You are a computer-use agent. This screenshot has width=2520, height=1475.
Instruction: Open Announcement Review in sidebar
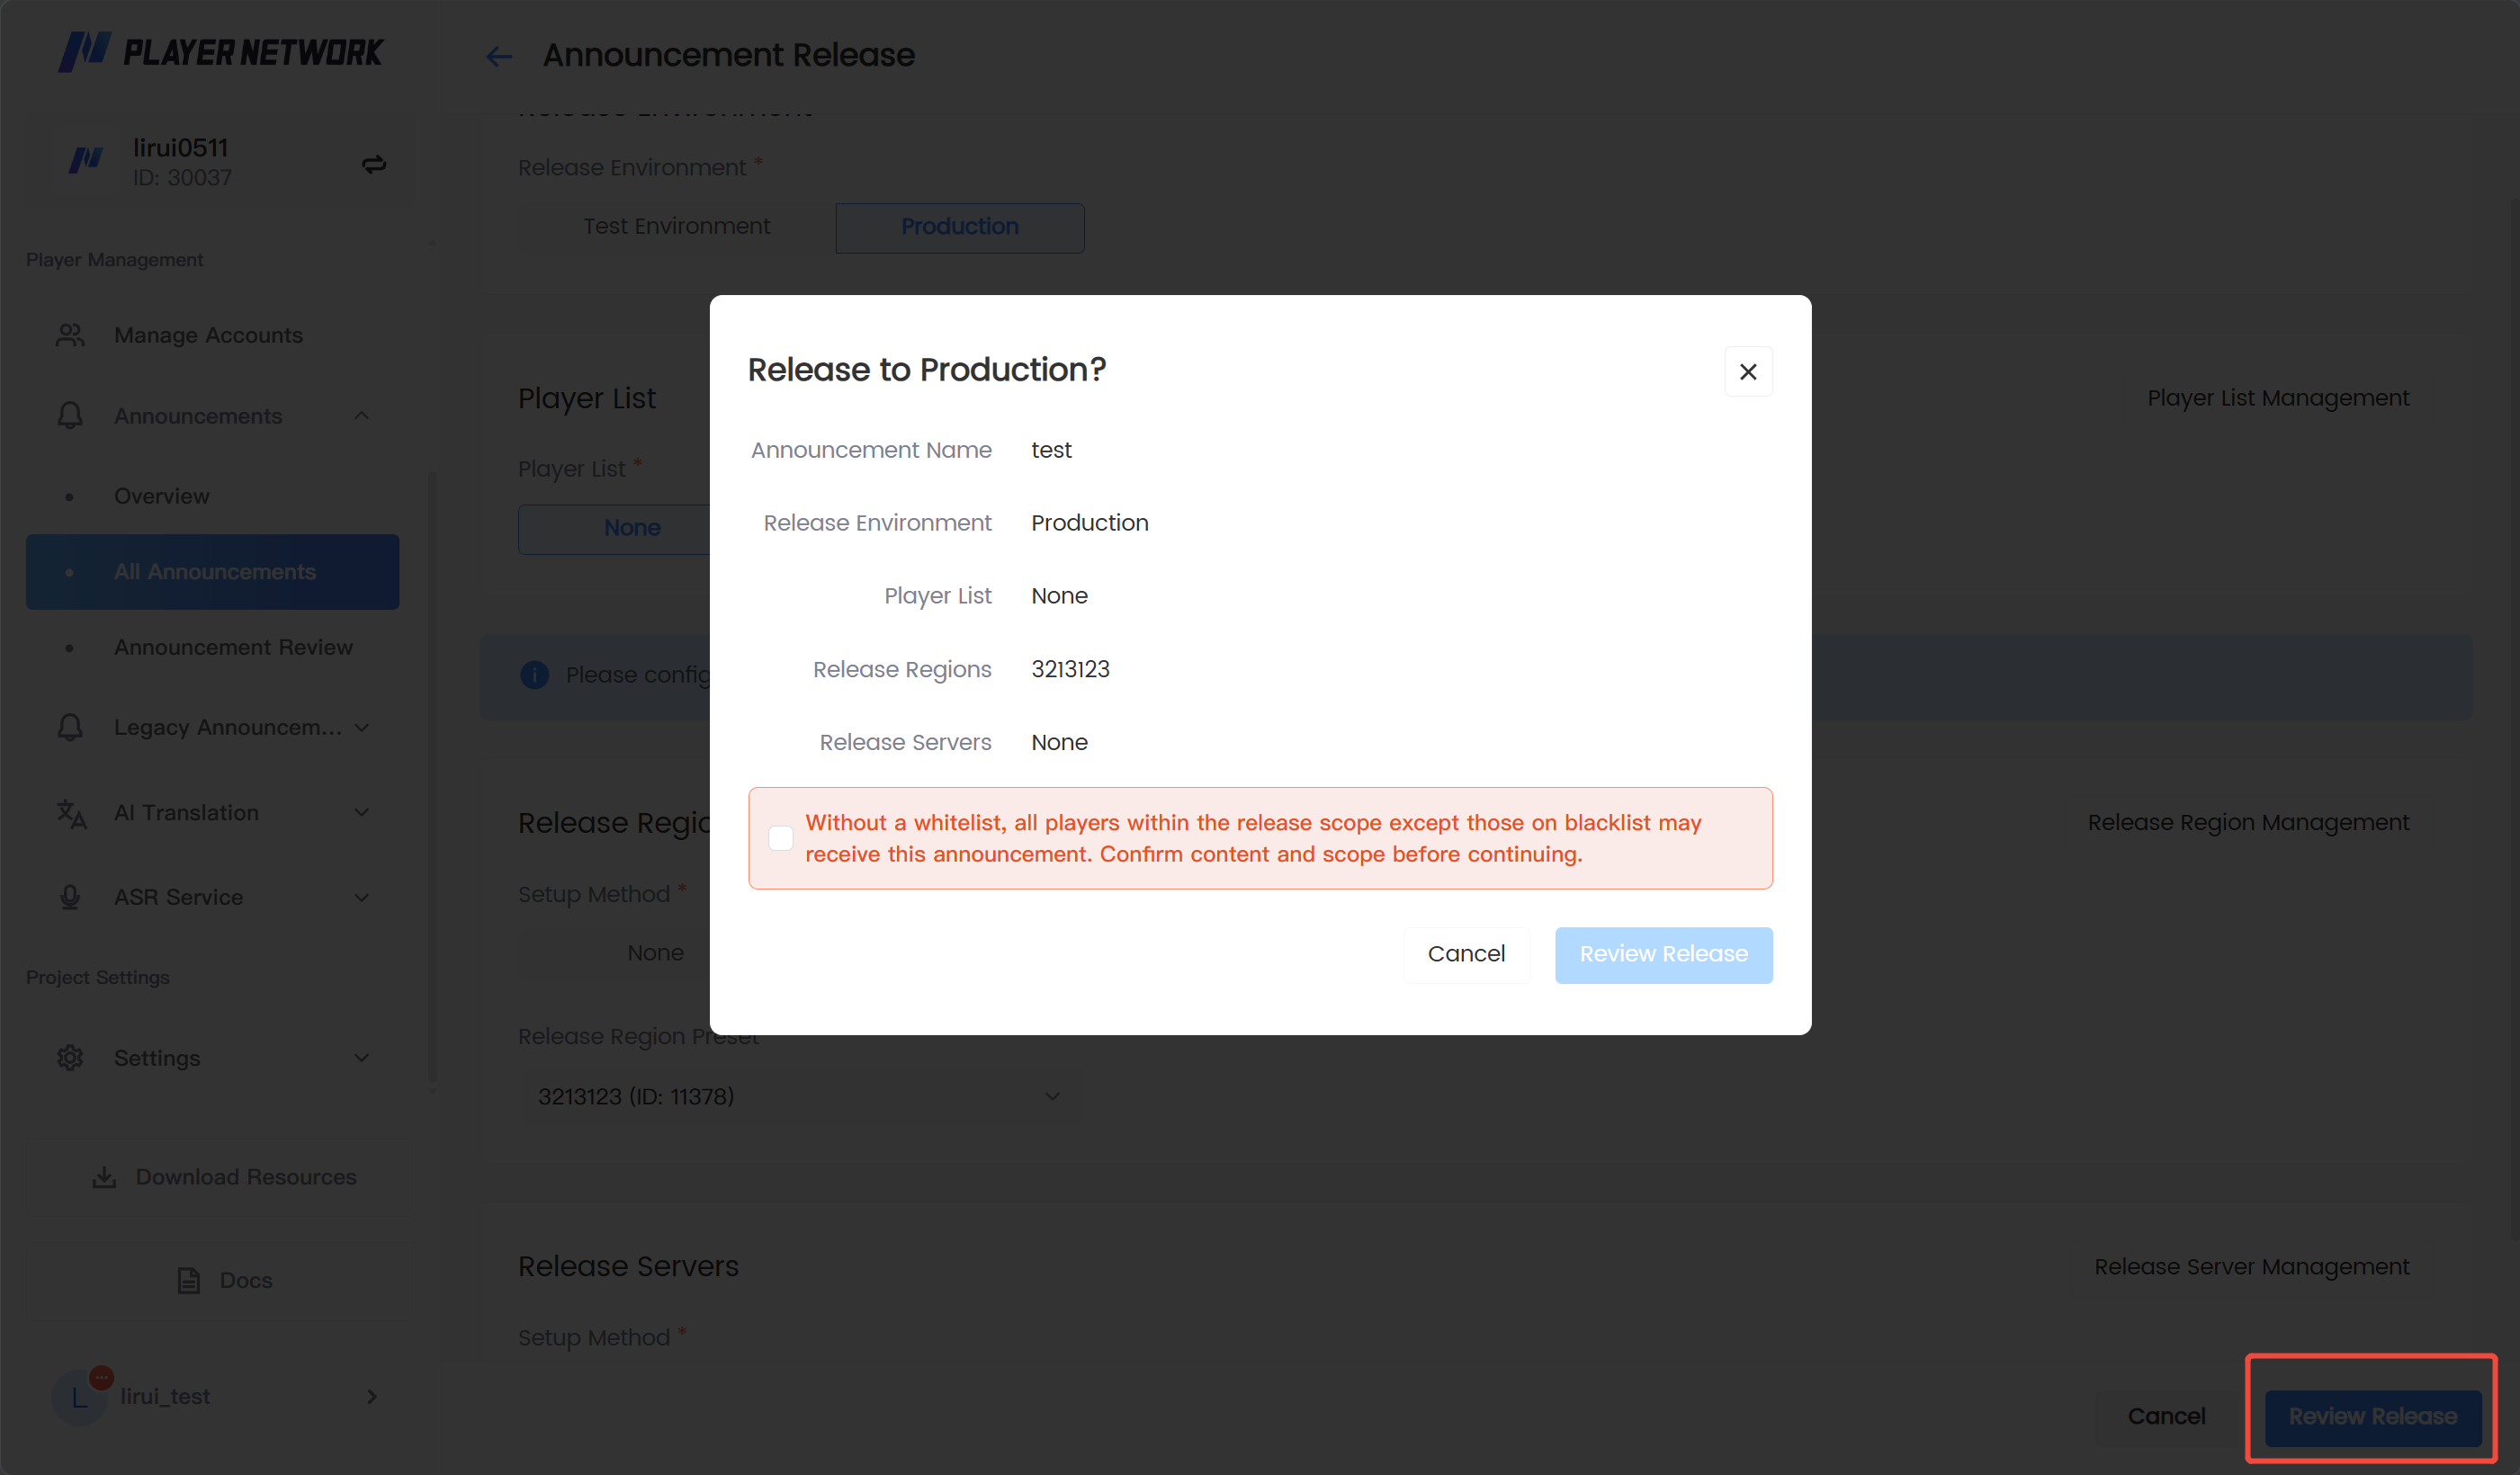(213, 647)
